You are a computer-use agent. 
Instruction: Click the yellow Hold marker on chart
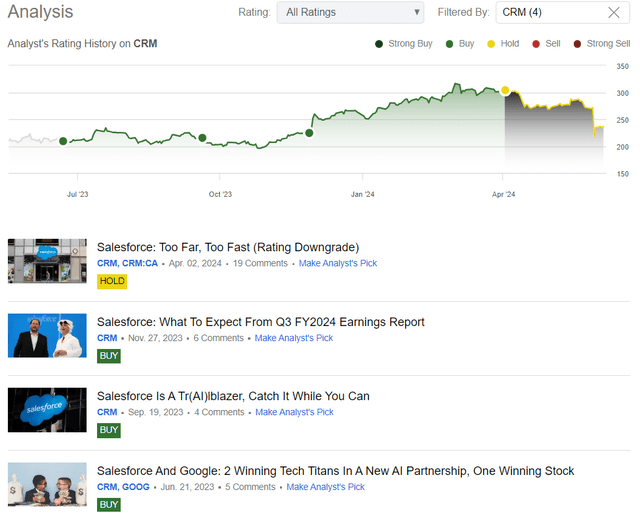(505, 91)
